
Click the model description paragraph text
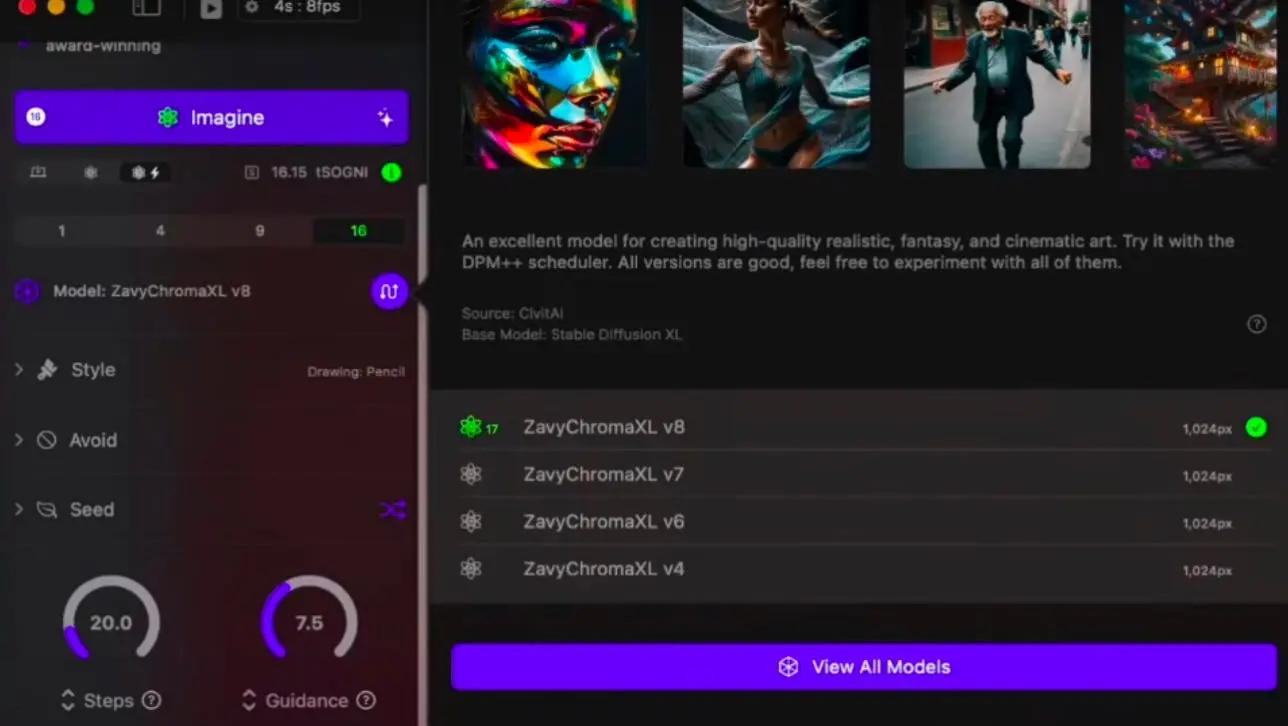point(848,252)
